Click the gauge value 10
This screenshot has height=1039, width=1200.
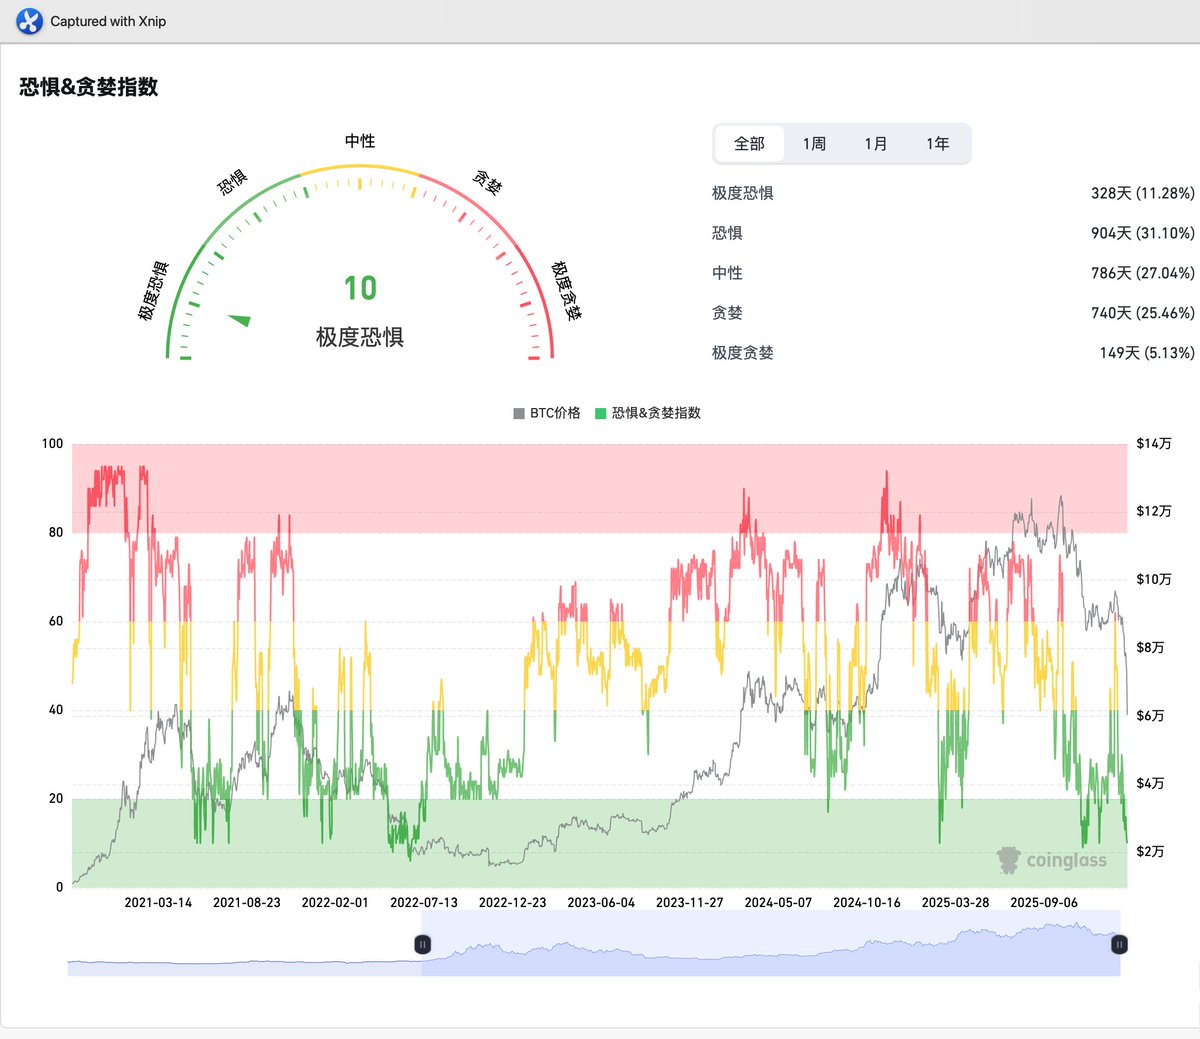point(360,288)
